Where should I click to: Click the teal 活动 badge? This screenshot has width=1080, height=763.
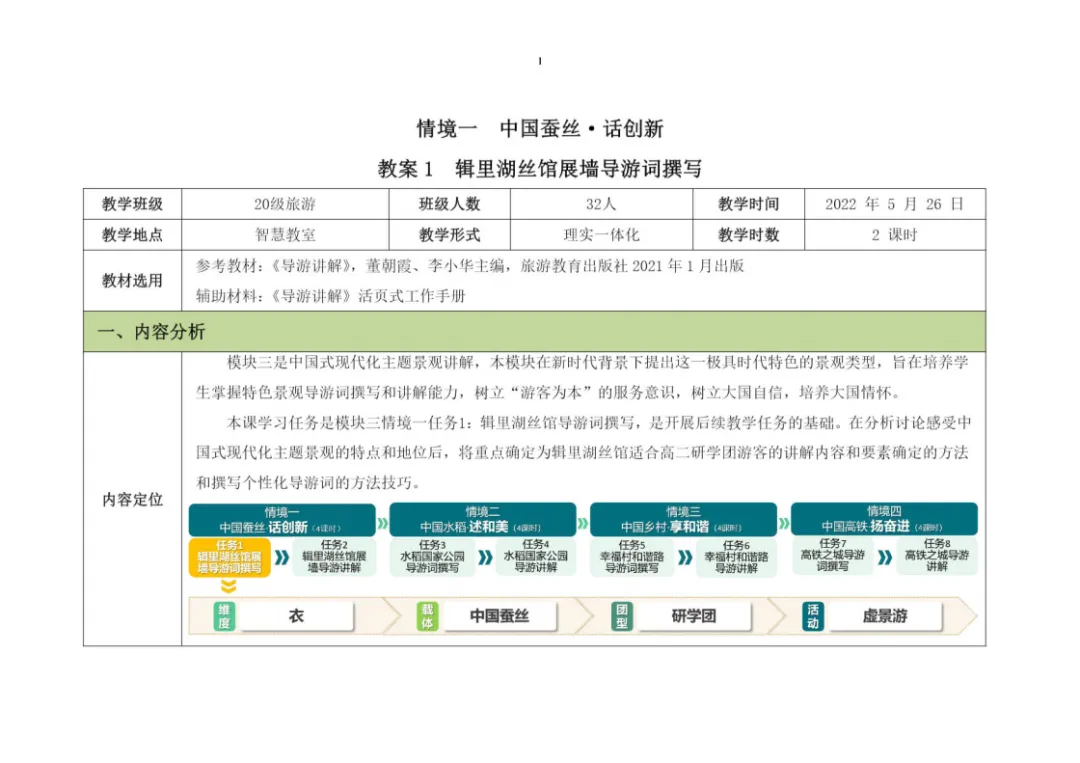pos(813,616)
